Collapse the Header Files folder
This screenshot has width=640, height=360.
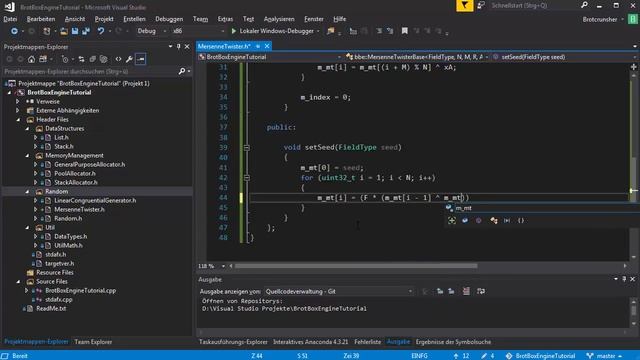point(18,120)
